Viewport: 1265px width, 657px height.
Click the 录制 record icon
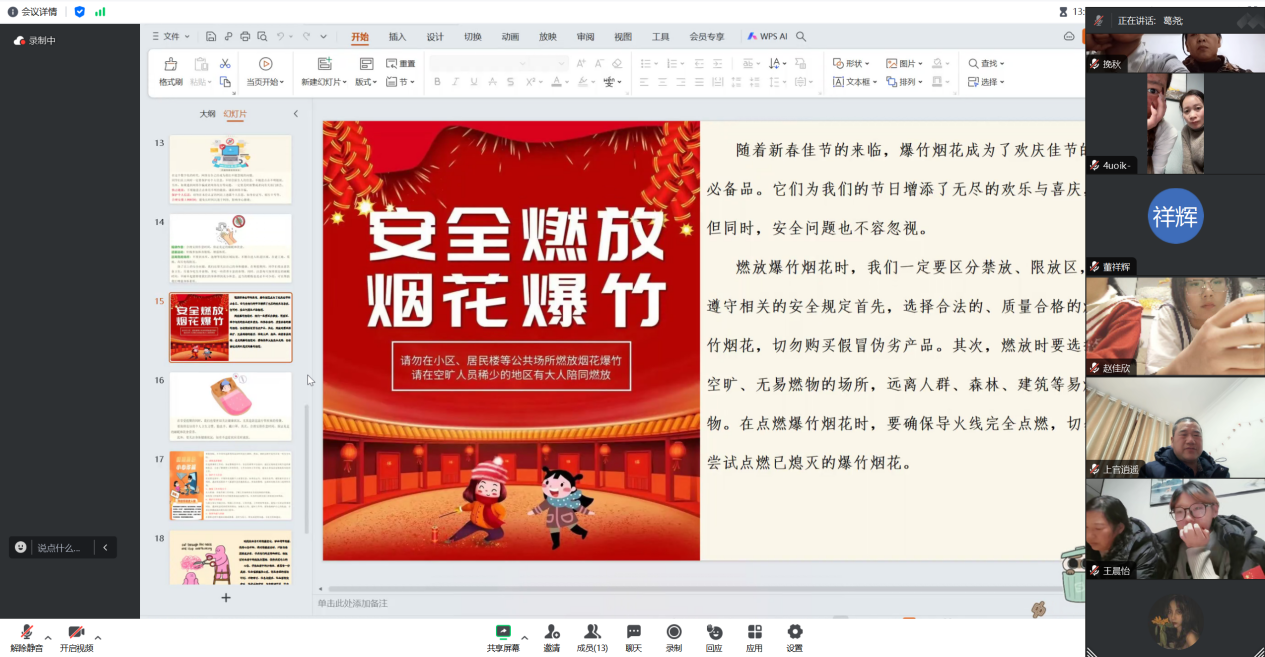pyautogui.click(x=674, y=632)
